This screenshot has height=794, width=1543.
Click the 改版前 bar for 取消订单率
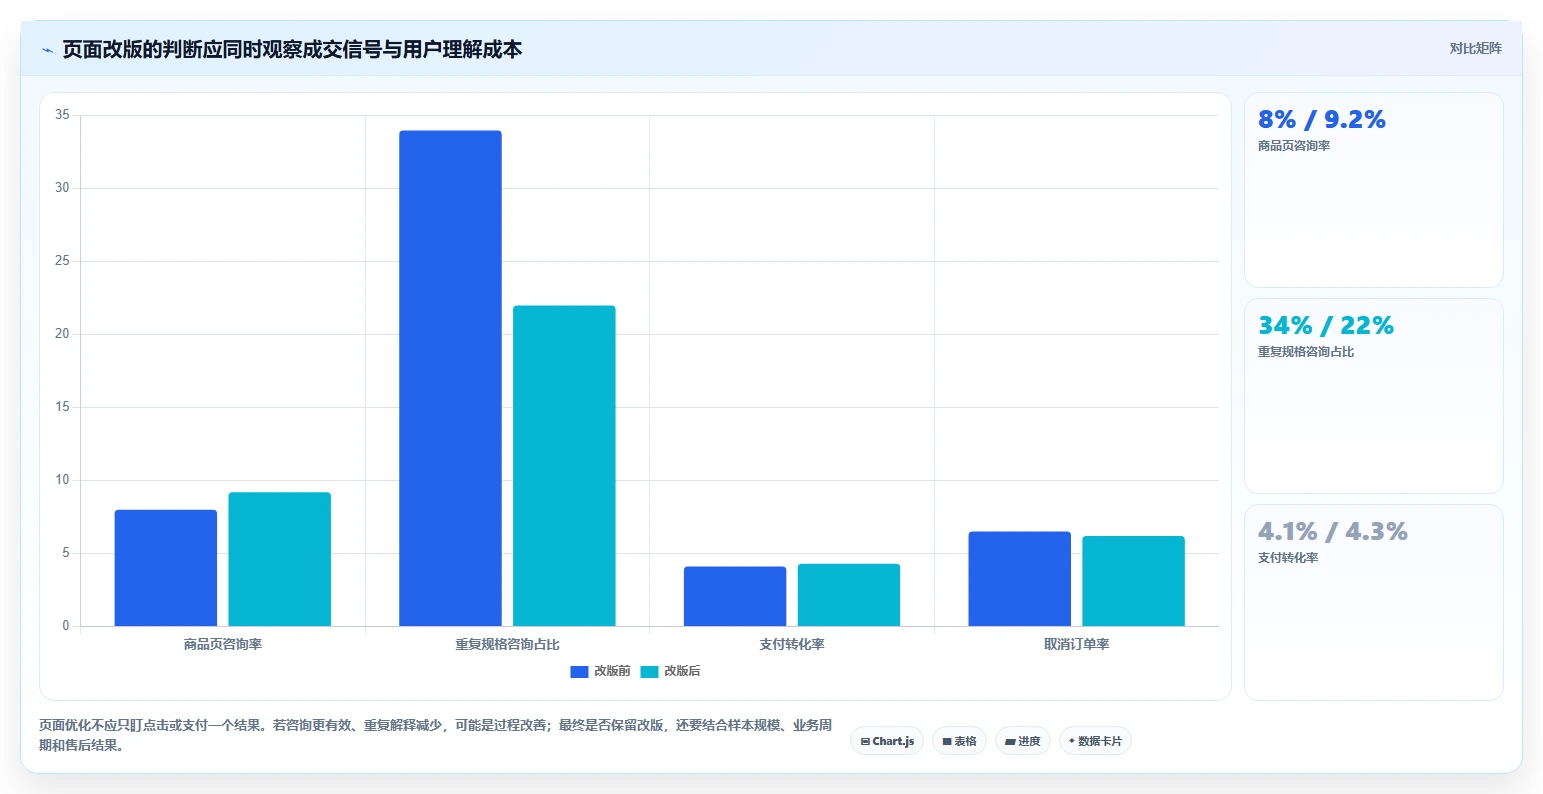pyautogui.click(x=1019, y=579)
